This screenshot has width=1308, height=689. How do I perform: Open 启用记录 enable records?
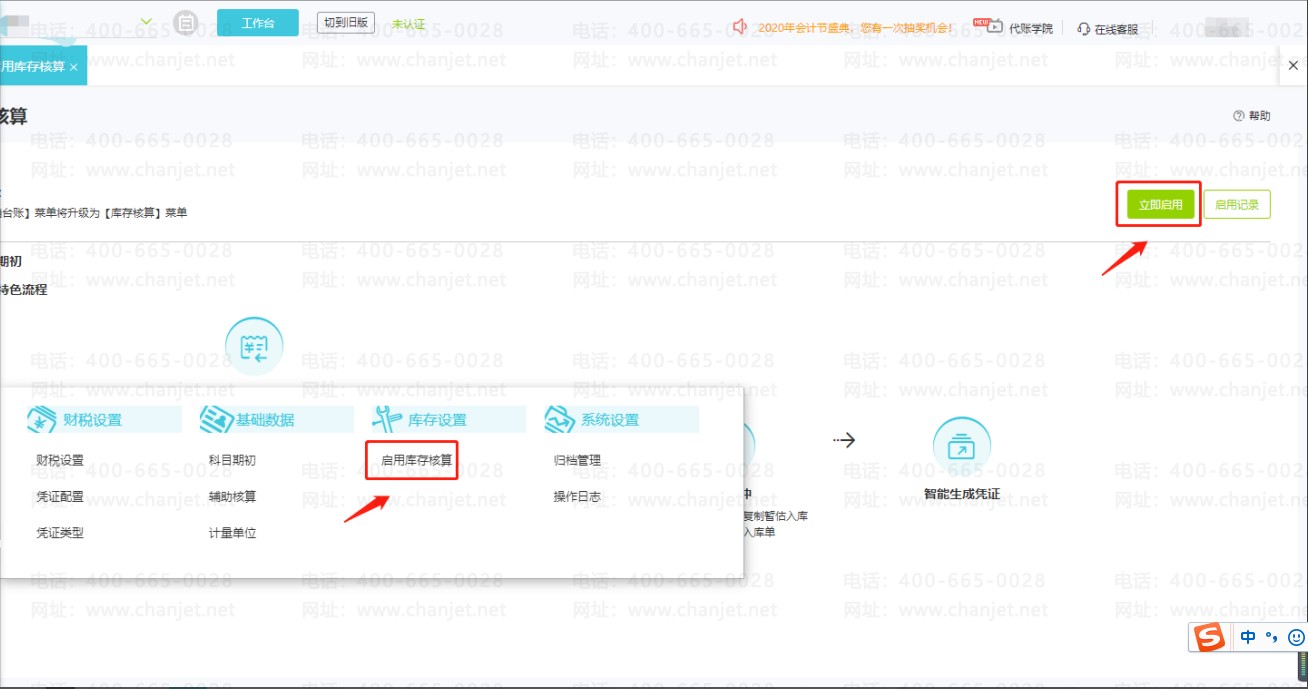click(1236, 205)
